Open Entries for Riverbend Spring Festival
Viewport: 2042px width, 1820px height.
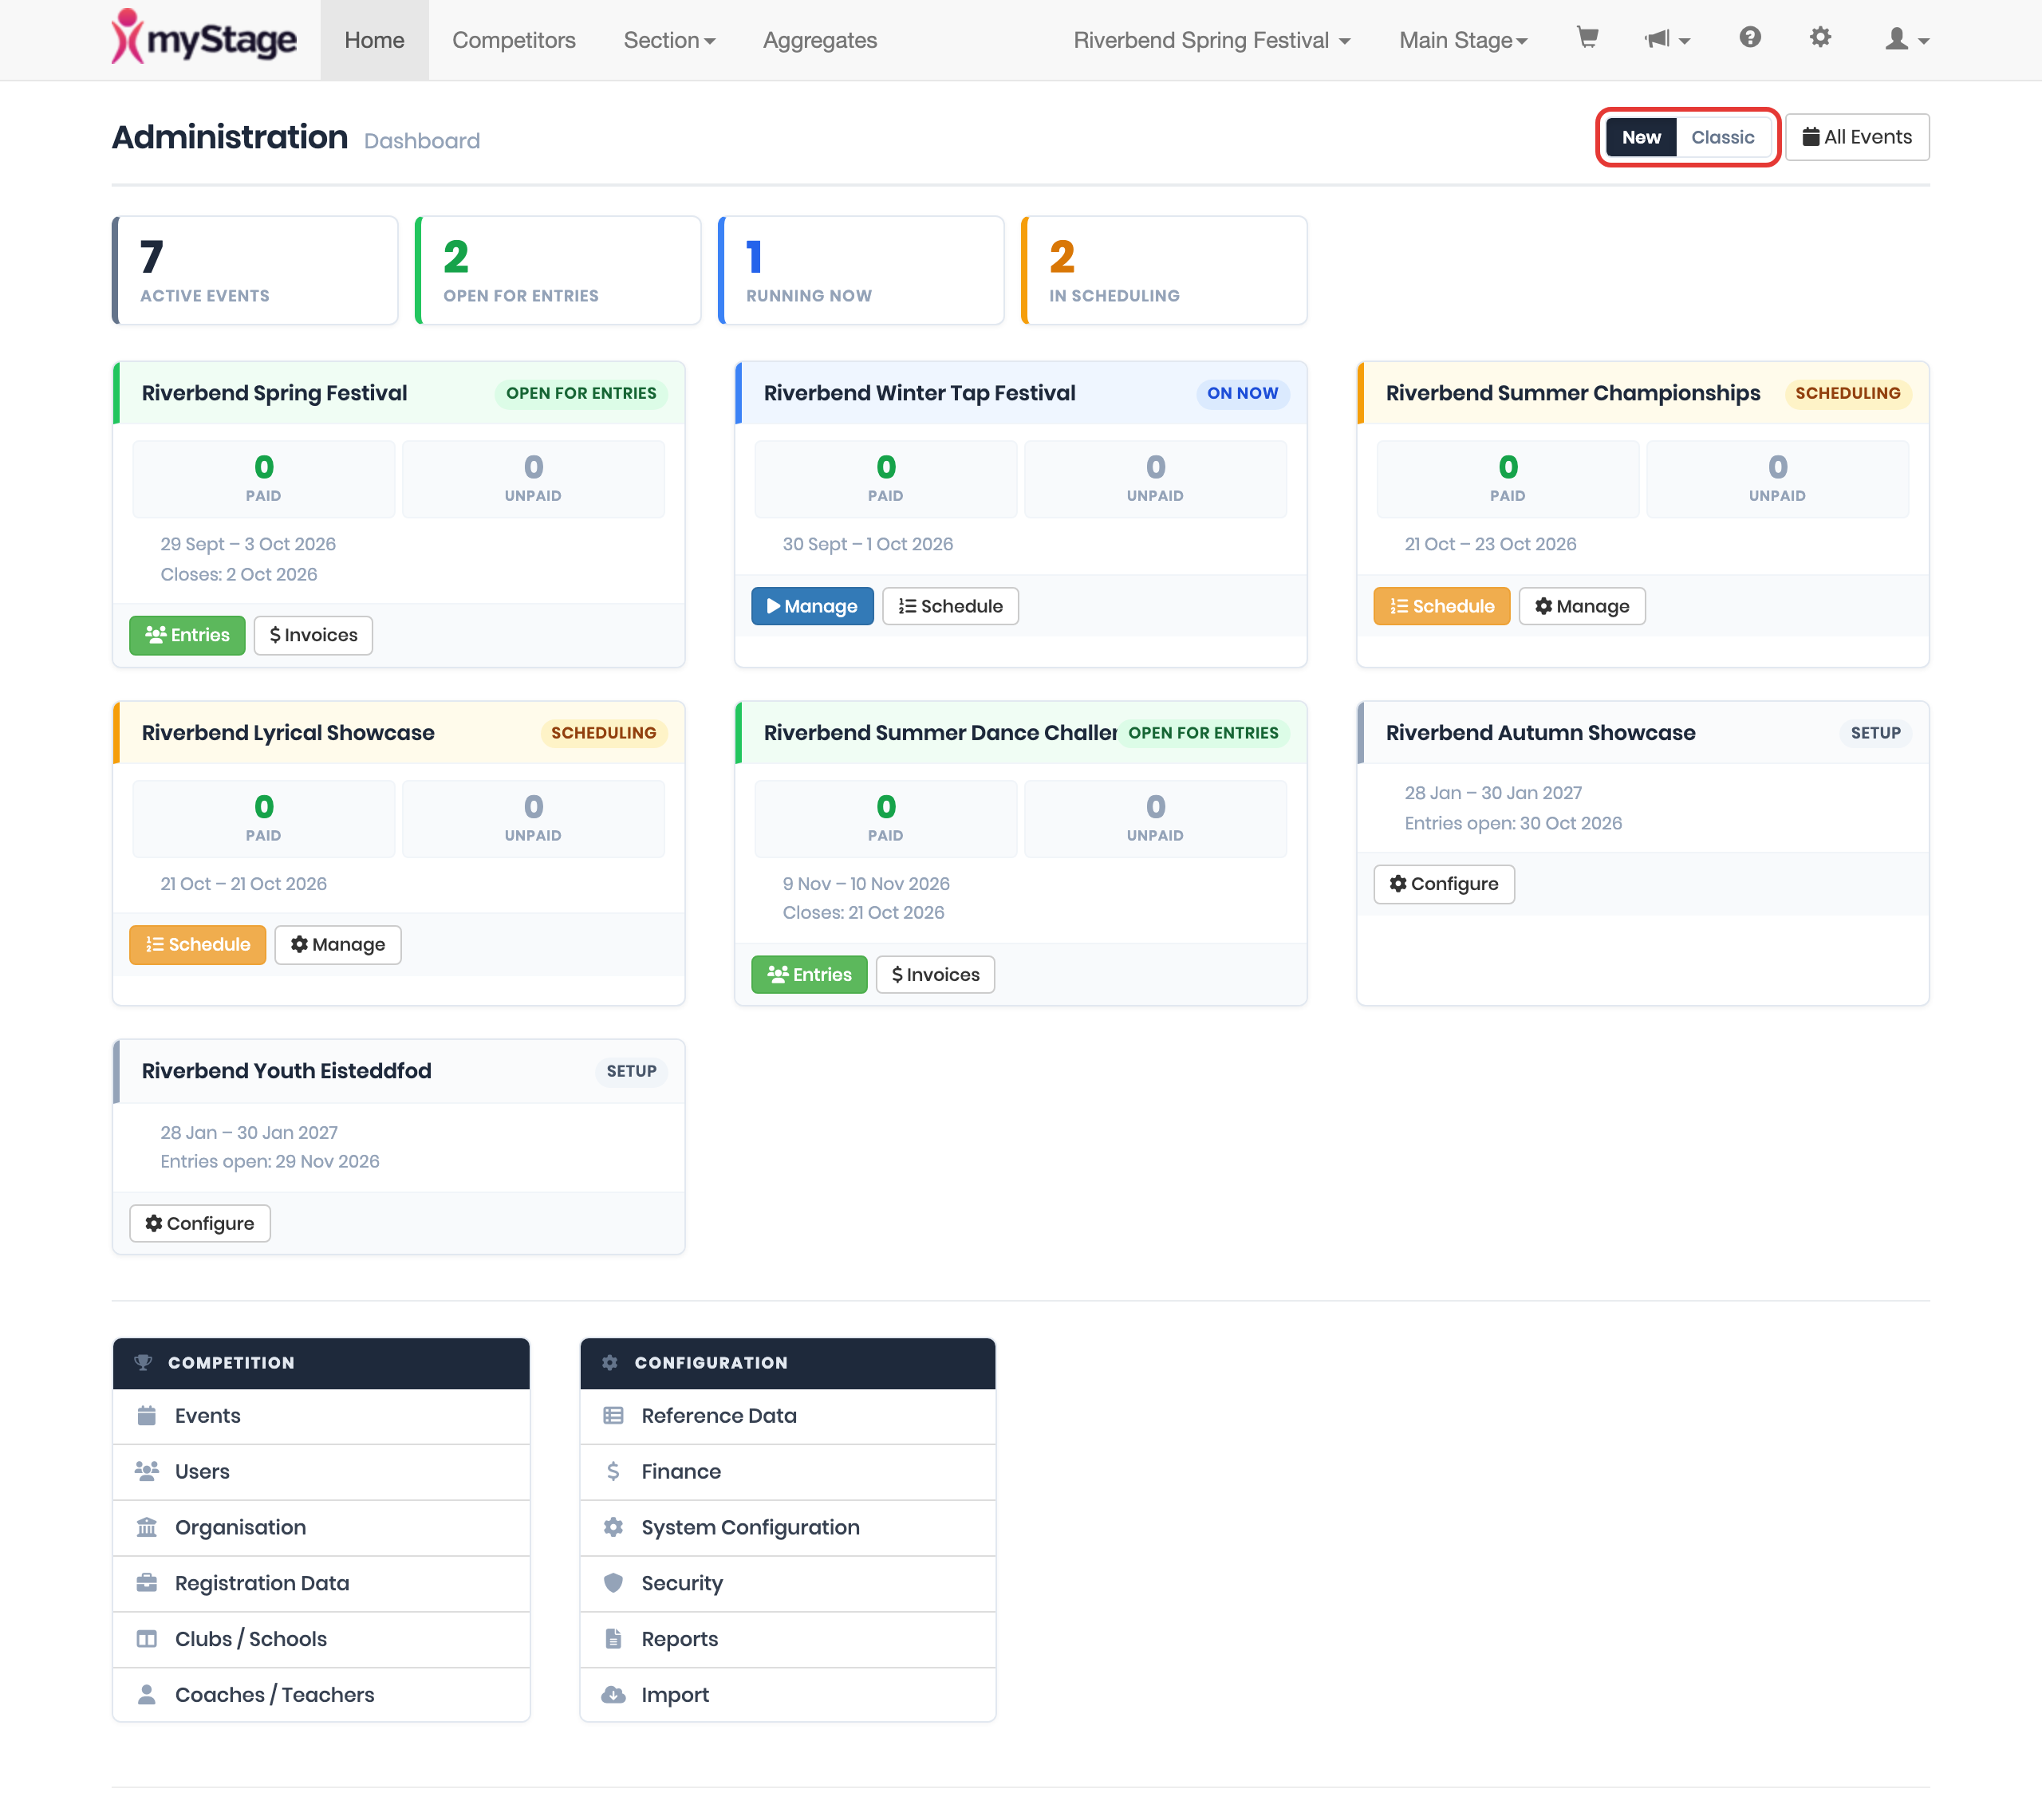[187, 635]
